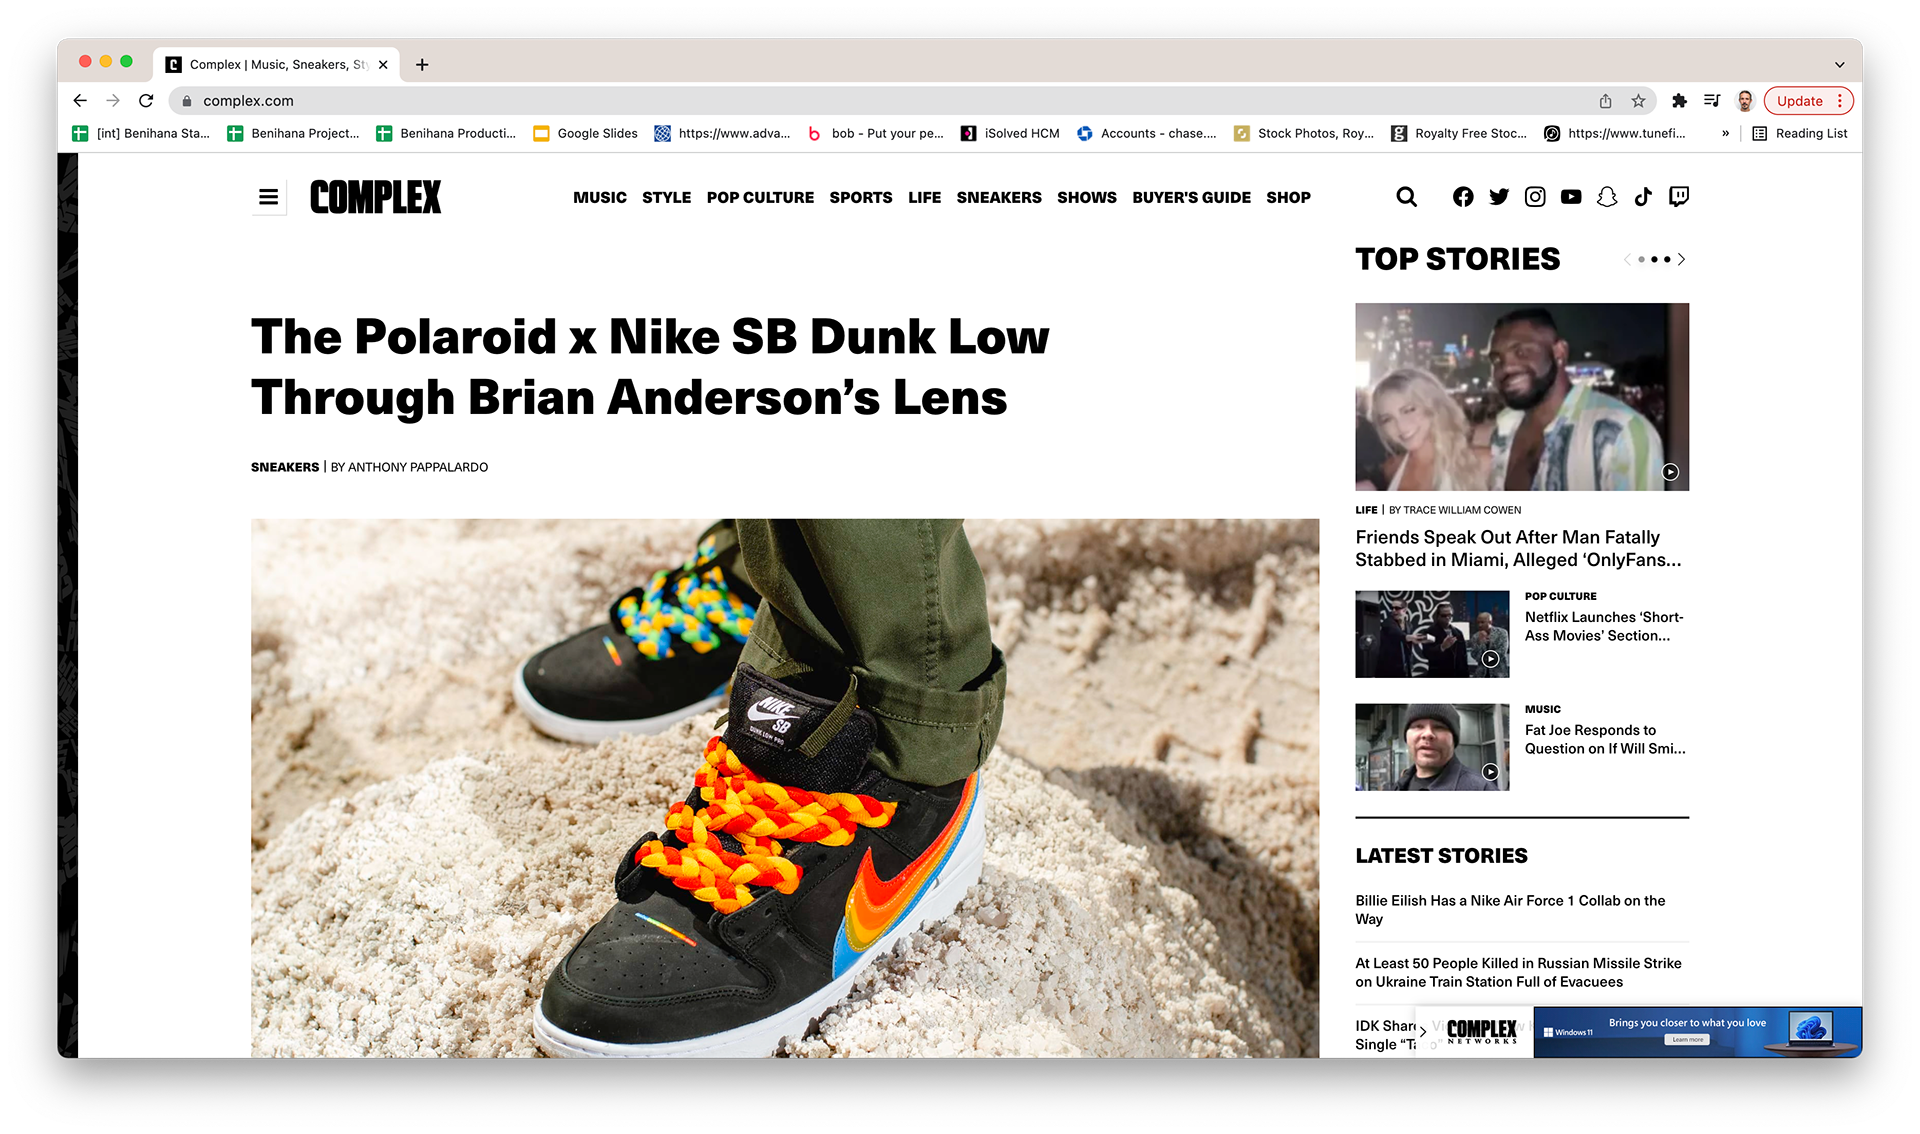Click the Chrome Update button
Viewport: 1920px width, 1134px height.
pos(1808,101)
